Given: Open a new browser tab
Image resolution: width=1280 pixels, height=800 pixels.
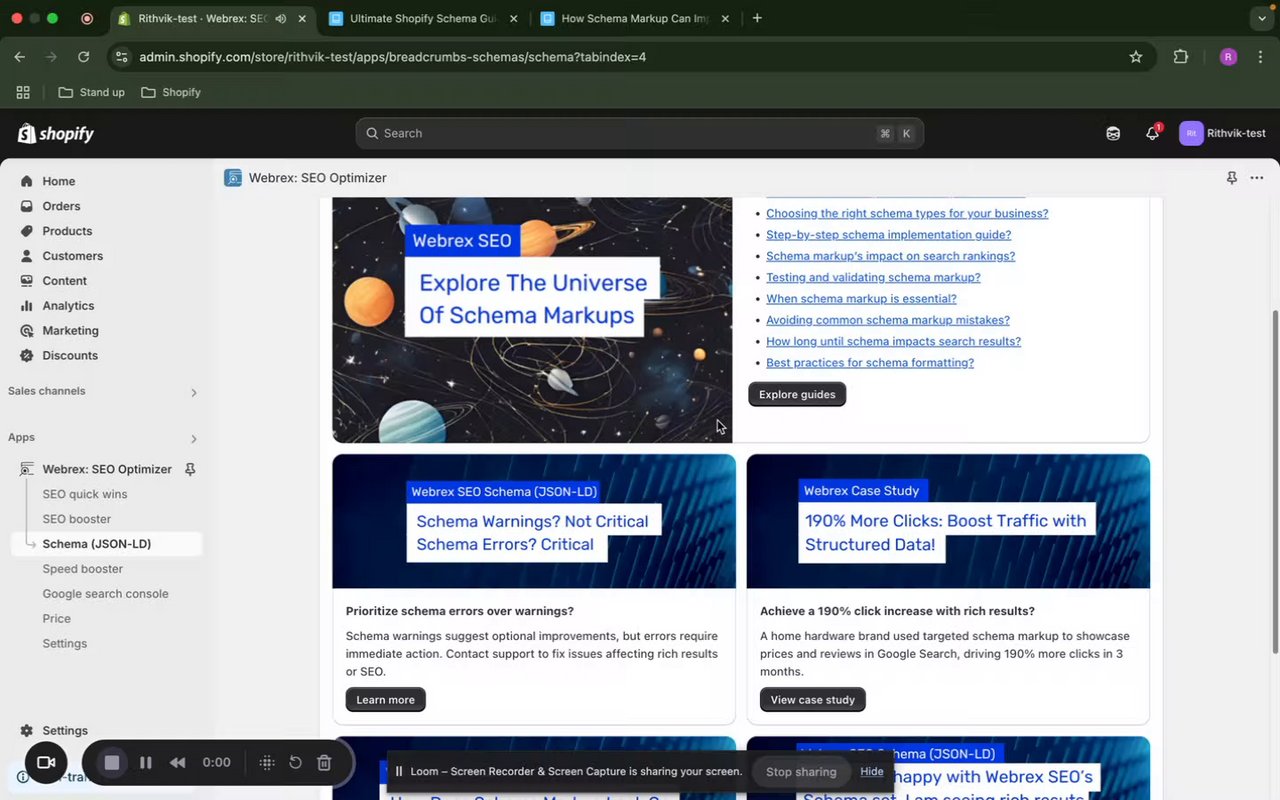Looking at the screenshot, I should 757,18.
